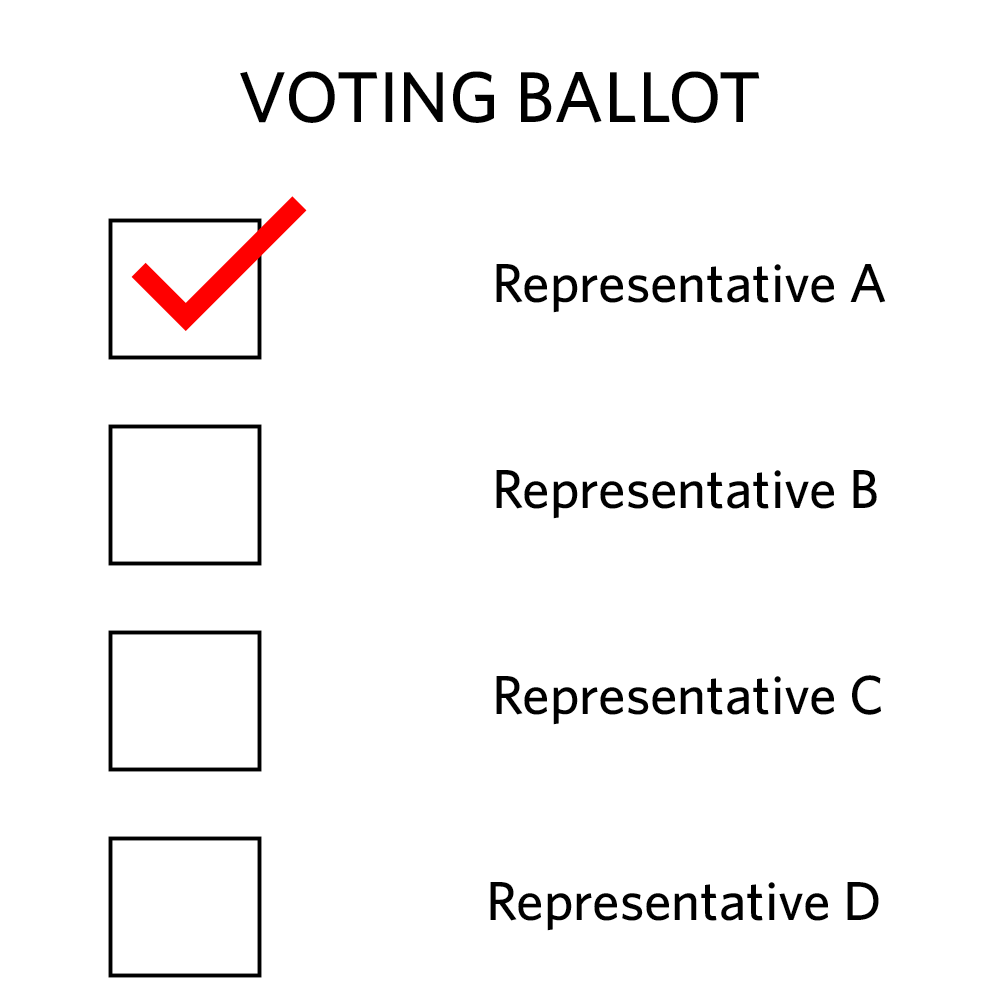
Task: Select the Representative A label
Action: click(x=689, y=285)
